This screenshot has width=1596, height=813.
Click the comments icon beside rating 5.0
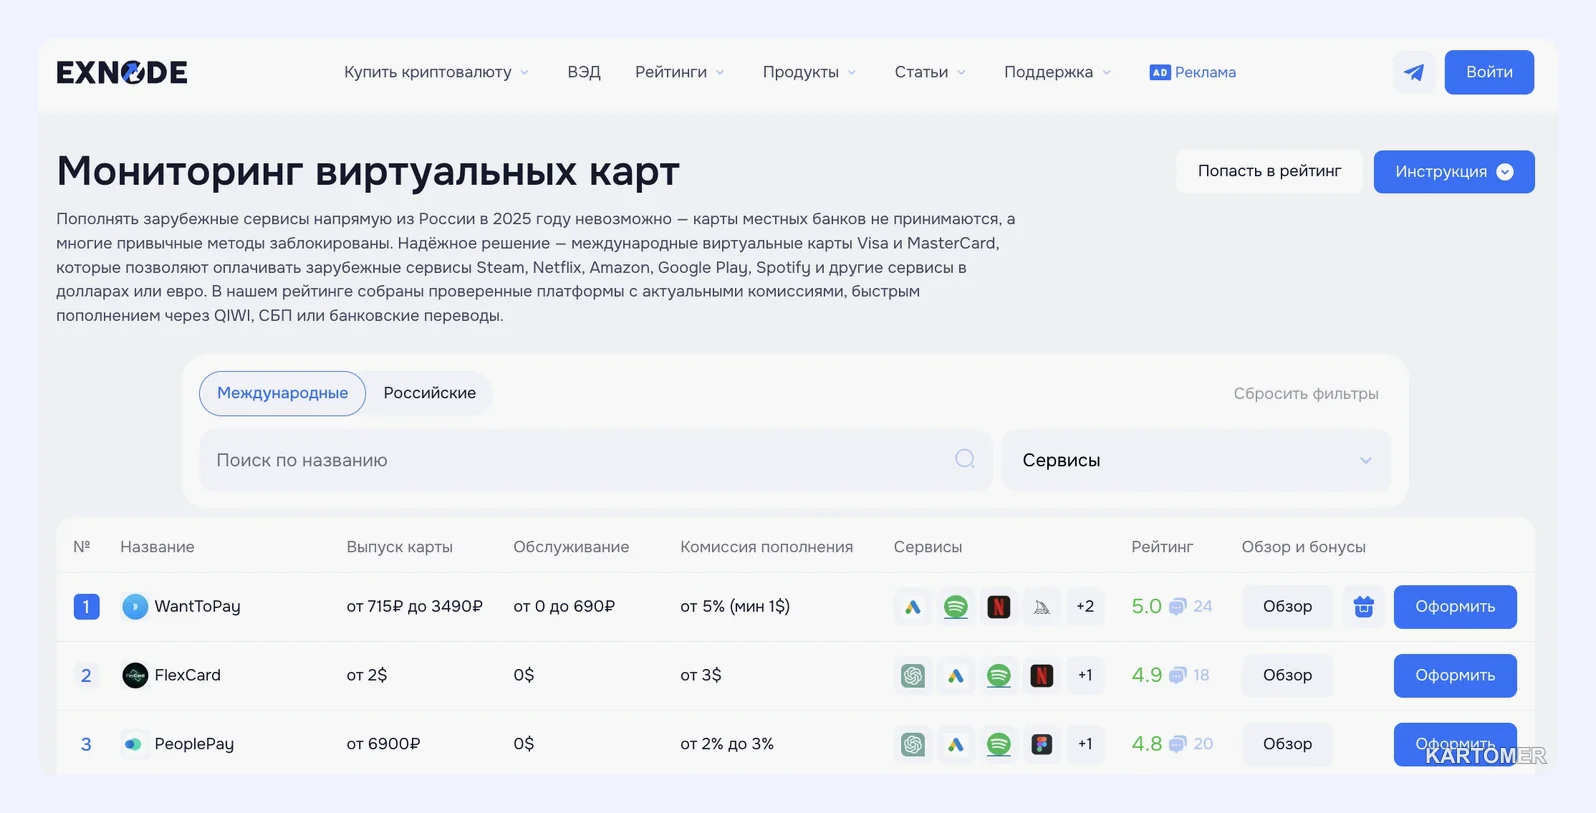click(1178, 607)
